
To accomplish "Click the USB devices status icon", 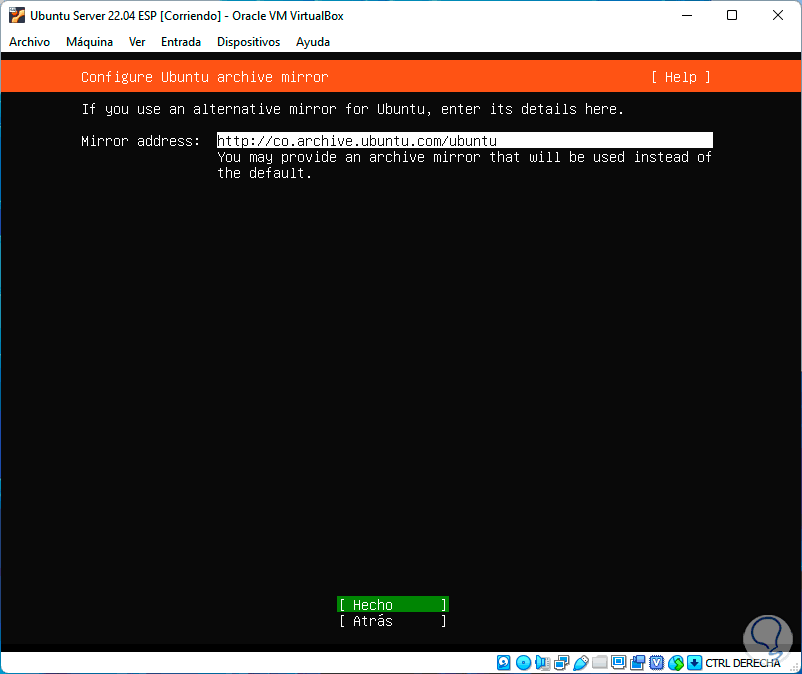I will point(581,663).
